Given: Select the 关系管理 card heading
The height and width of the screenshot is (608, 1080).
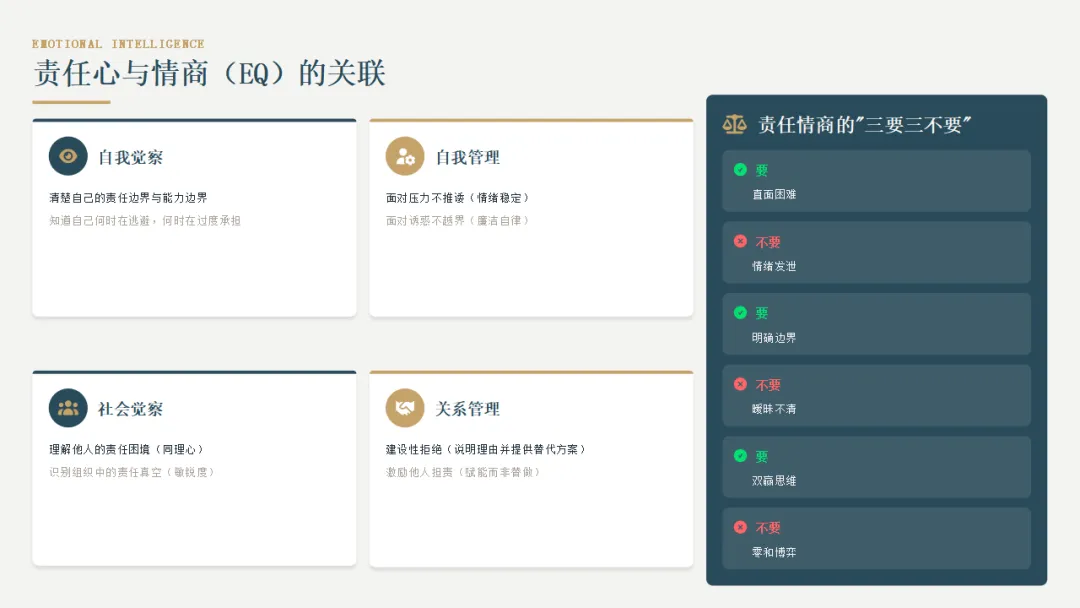Looking at the screenshot, I should 468,409.
